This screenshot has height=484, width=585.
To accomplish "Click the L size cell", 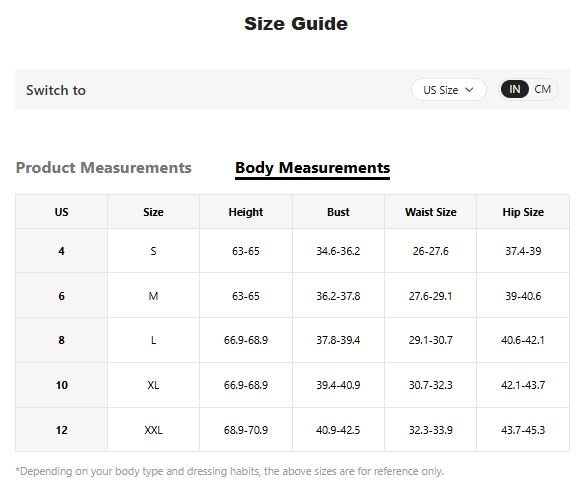I will pos(153,340).
